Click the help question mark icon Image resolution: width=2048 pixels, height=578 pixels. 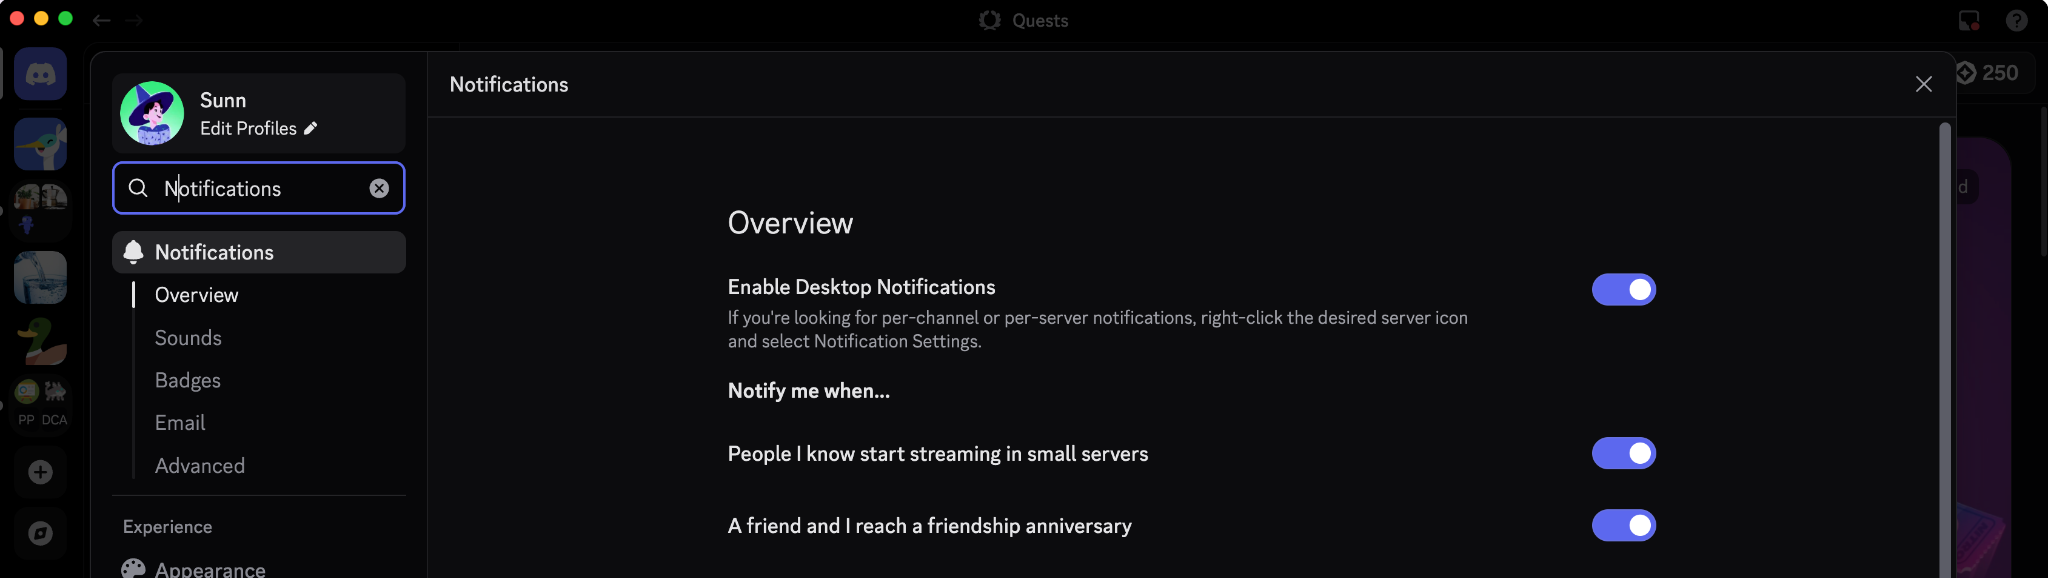pos(2017,20)
